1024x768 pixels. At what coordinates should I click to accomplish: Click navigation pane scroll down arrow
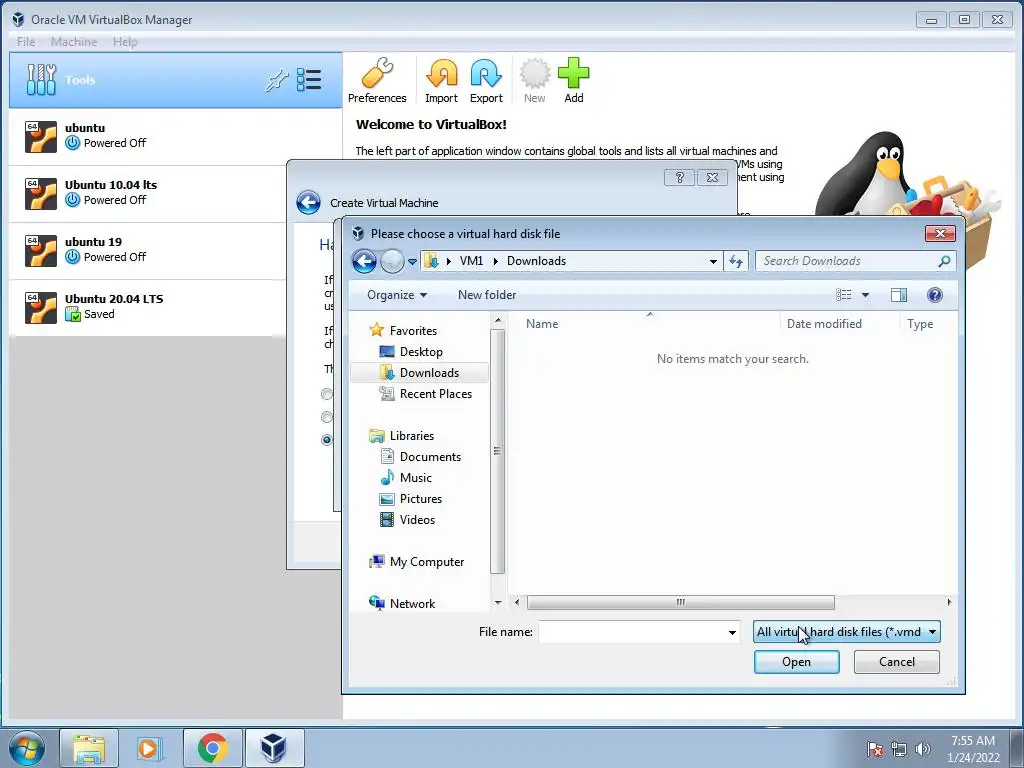pos(498,602)
